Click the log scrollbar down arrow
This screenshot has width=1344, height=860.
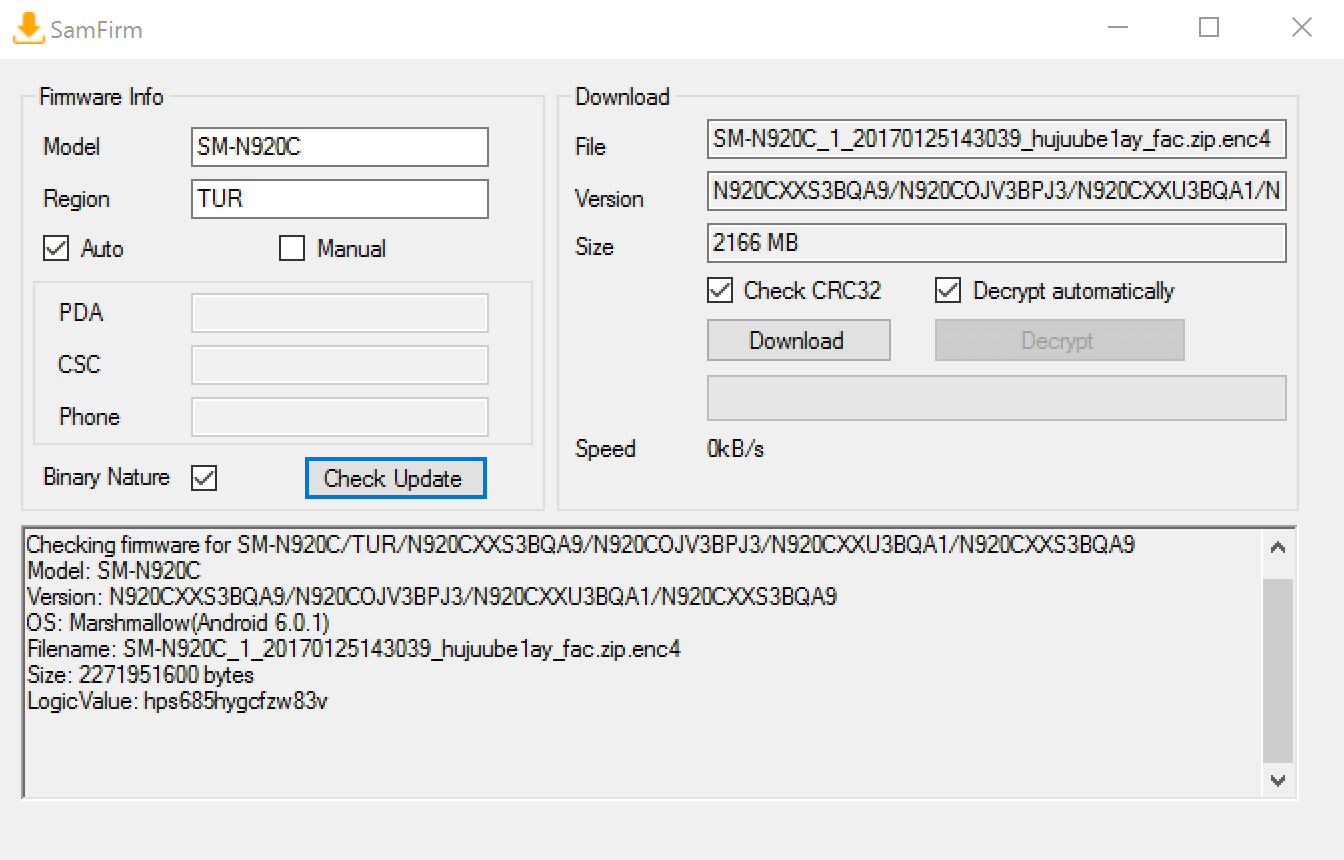coord(1278,780)
